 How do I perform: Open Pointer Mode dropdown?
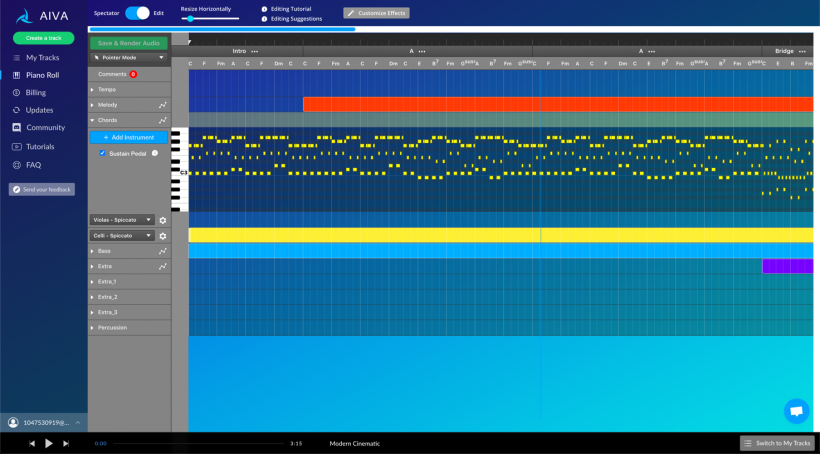coord(129,58)
